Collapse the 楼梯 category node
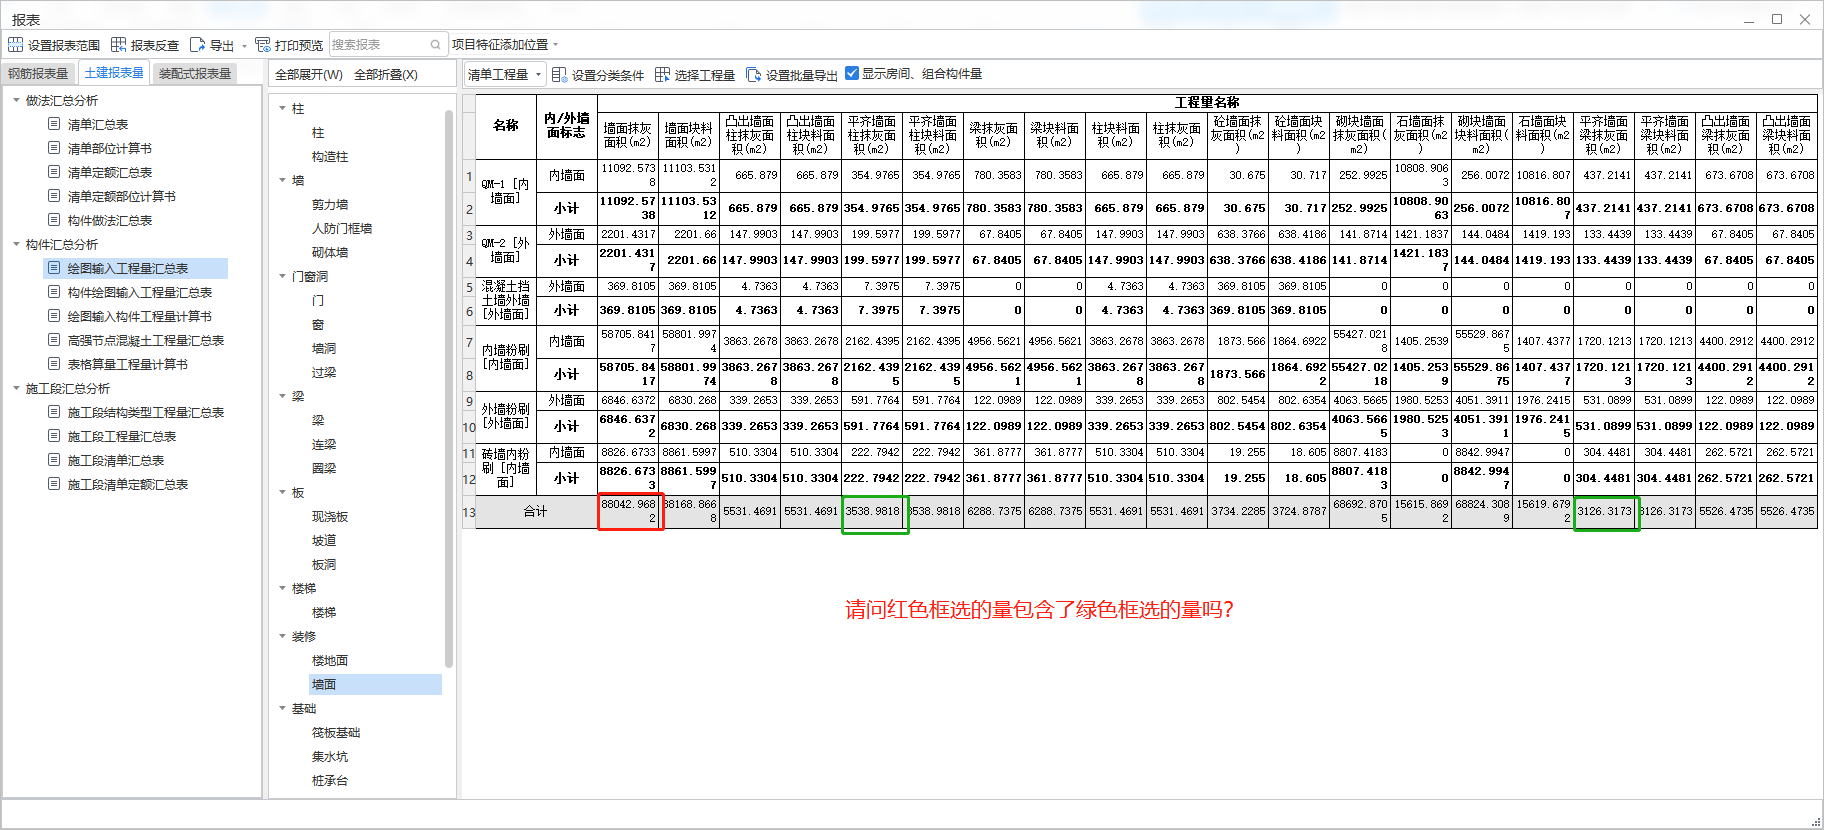Image resolution: width=1824 pixels, height=830 pixels. coord(283,588)
